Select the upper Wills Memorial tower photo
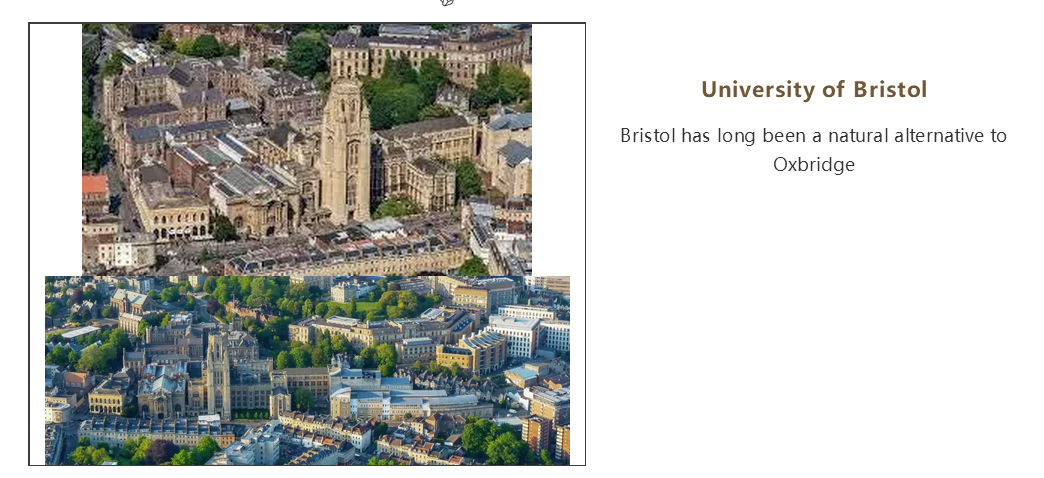The width and height of the screenshot is (1044, 478). pos(307,150)
